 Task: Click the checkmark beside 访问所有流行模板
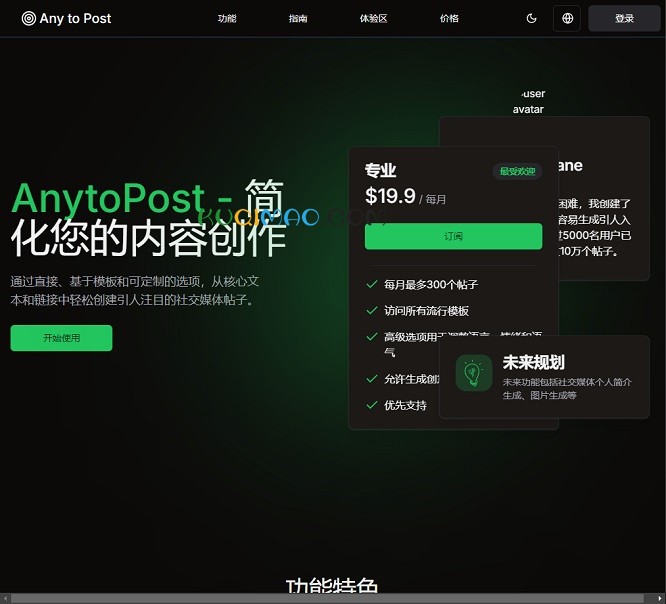click(372, 310)
